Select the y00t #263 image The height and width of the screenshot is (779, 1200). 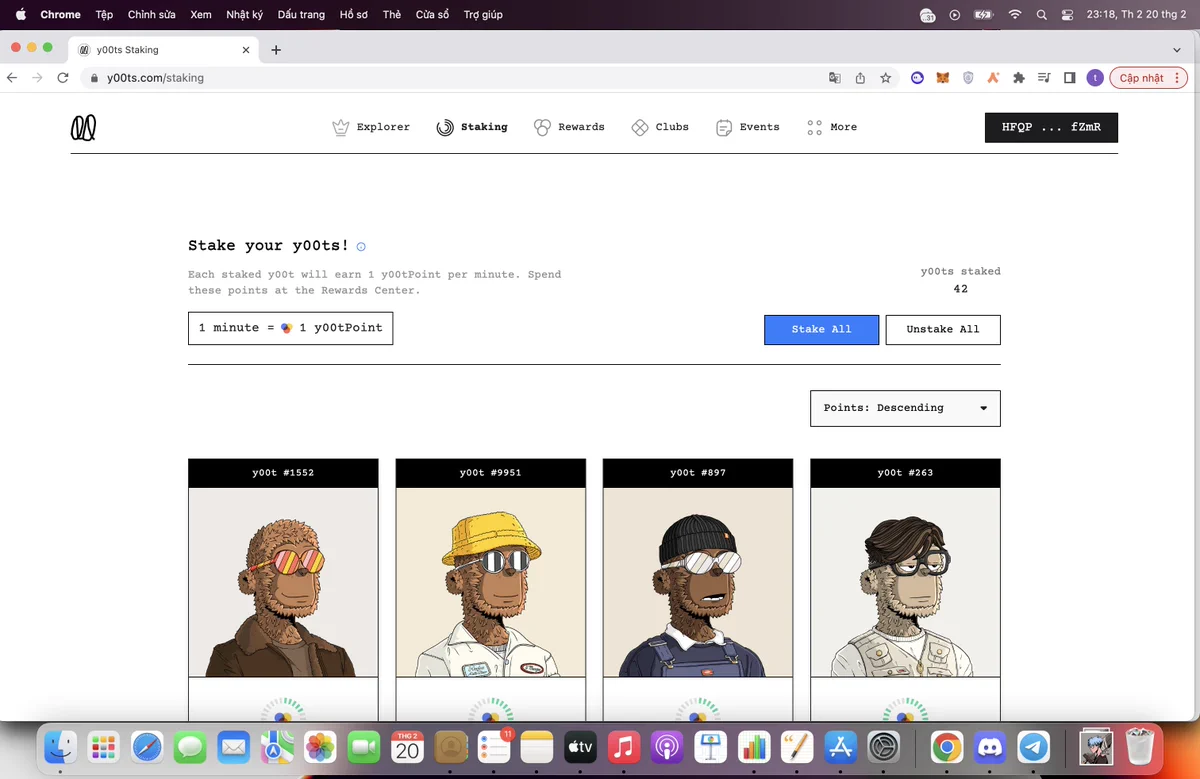click(905, 582)
